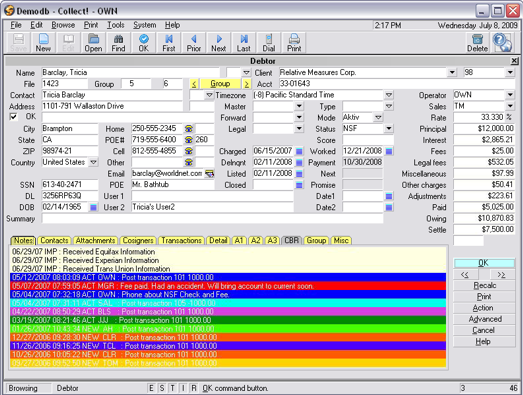Expand the Operator dropdown
The image size is (523, 395).
click(510, 95)
